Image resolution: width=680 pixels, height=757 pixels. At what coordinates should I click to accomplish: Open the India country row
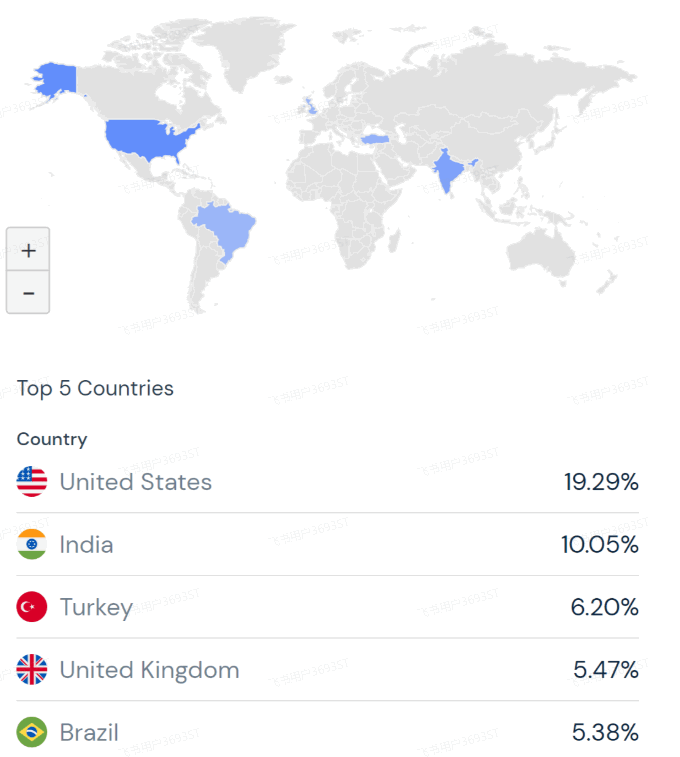328,544
